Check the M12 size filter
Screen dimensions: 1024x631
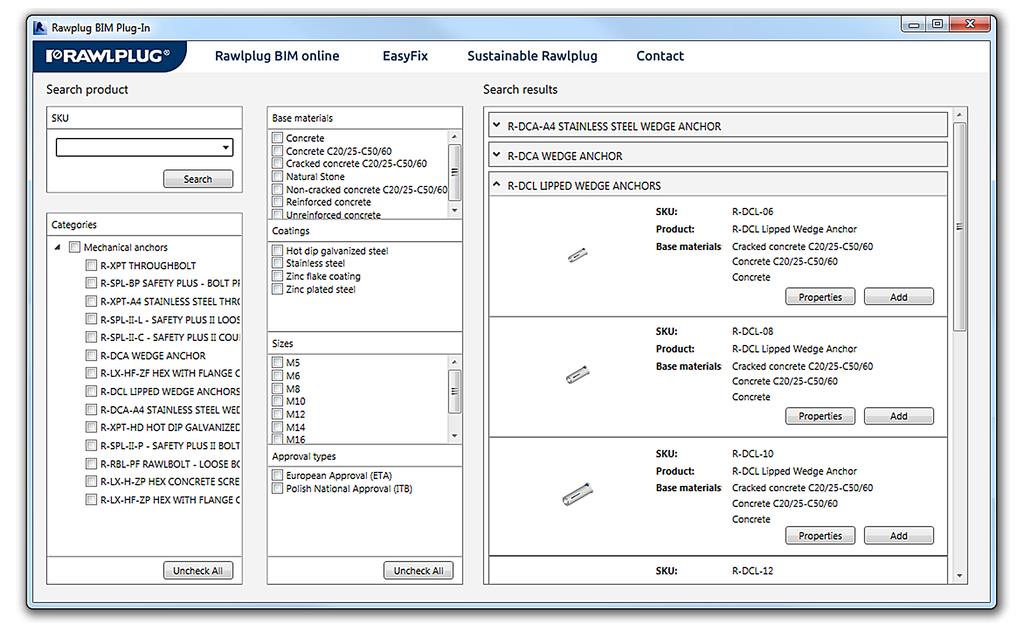(278, 414)
